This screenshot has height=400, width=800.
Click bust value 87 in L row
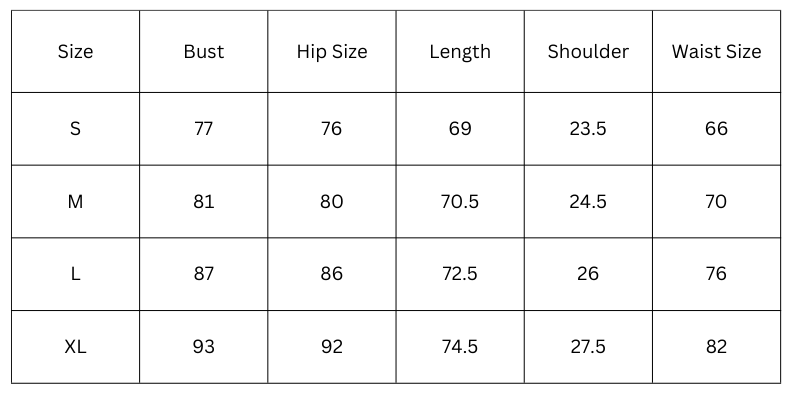204,274
